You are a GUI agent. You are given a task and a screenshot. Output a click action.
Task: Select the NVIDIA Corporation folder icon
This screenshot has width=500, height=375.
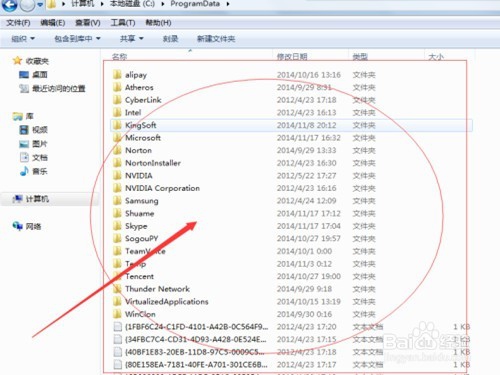coord(117,188)
